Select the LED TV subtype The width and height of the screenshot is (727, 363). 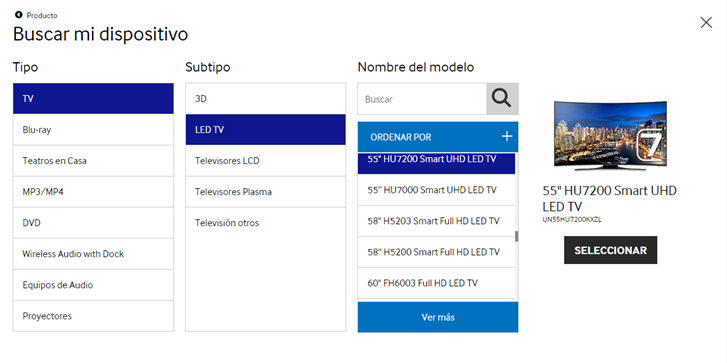coord(266,129)
